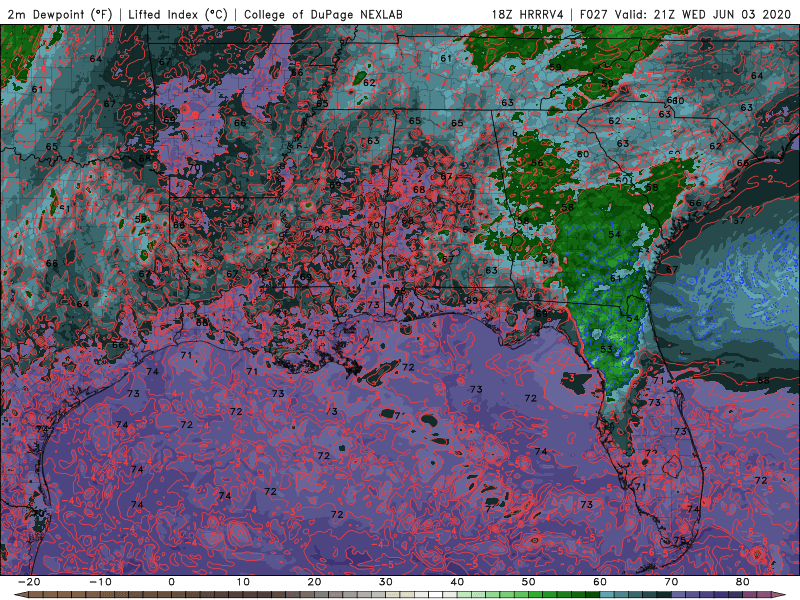Screen dimensions: 800x600
Task: Click the "21Z WED JUN 03 2020" valid time
Action: coord(722,14)
